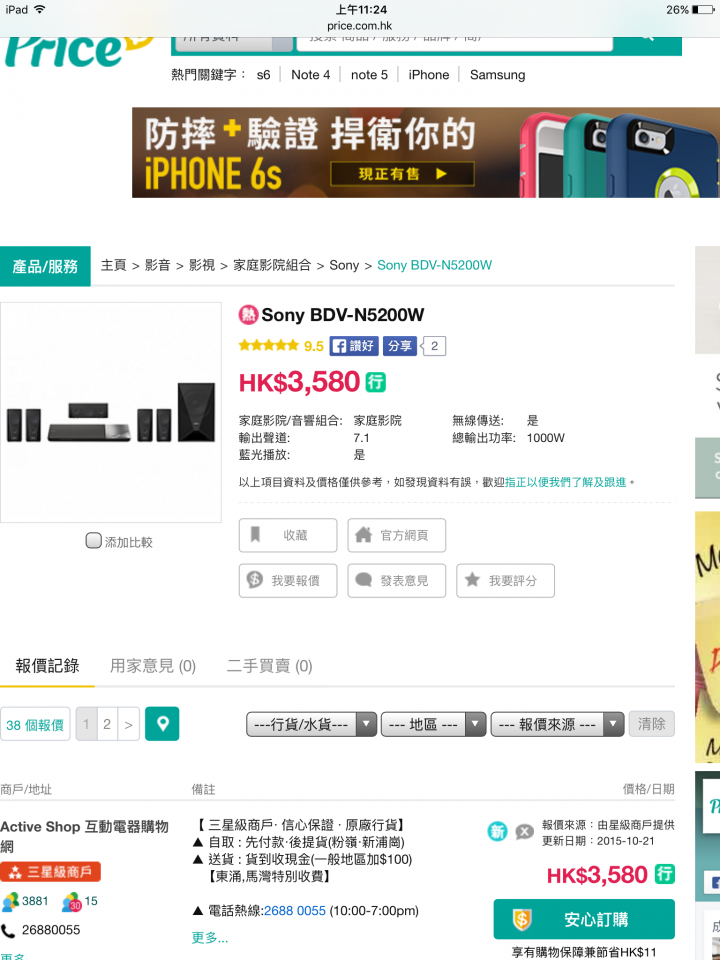Select the 報價記錄 tab
Viewport: 720px width, 960px height.
click(x=47, y=666)
